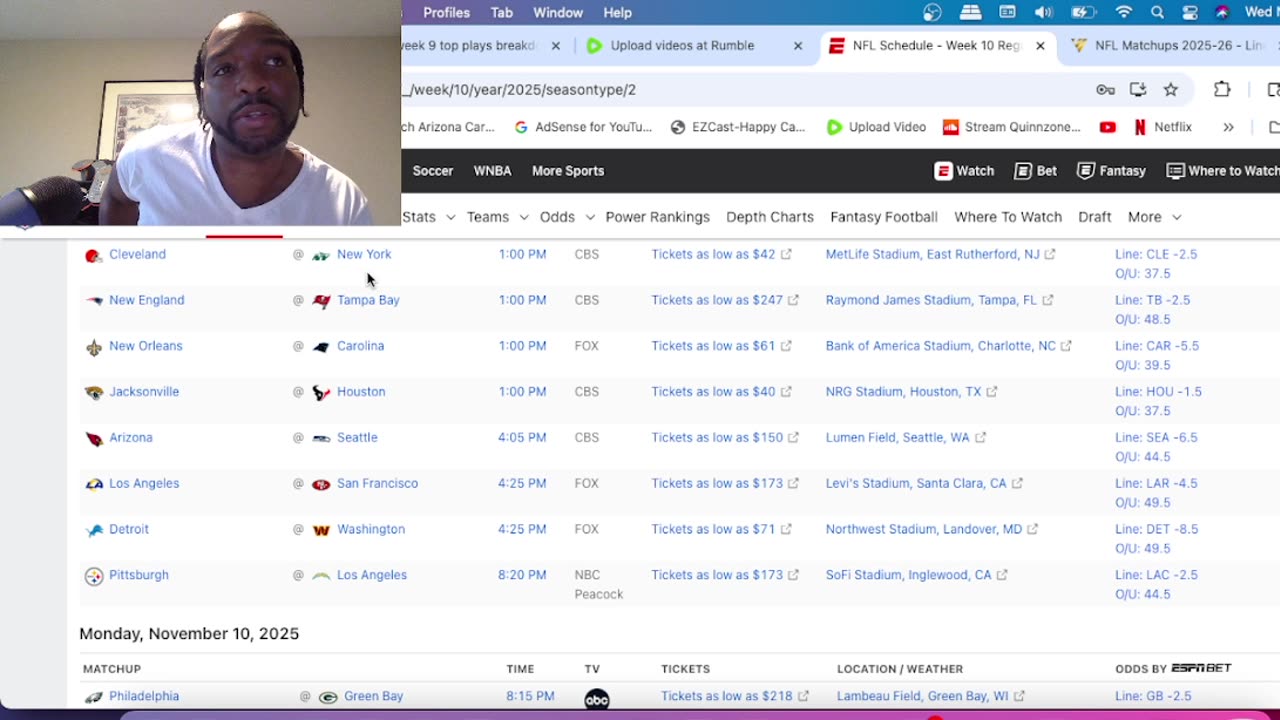The width and height of the screenshot is (1280, 720).
Task: Open the Fantasy button on ESPN
Action: point(1111,171)
